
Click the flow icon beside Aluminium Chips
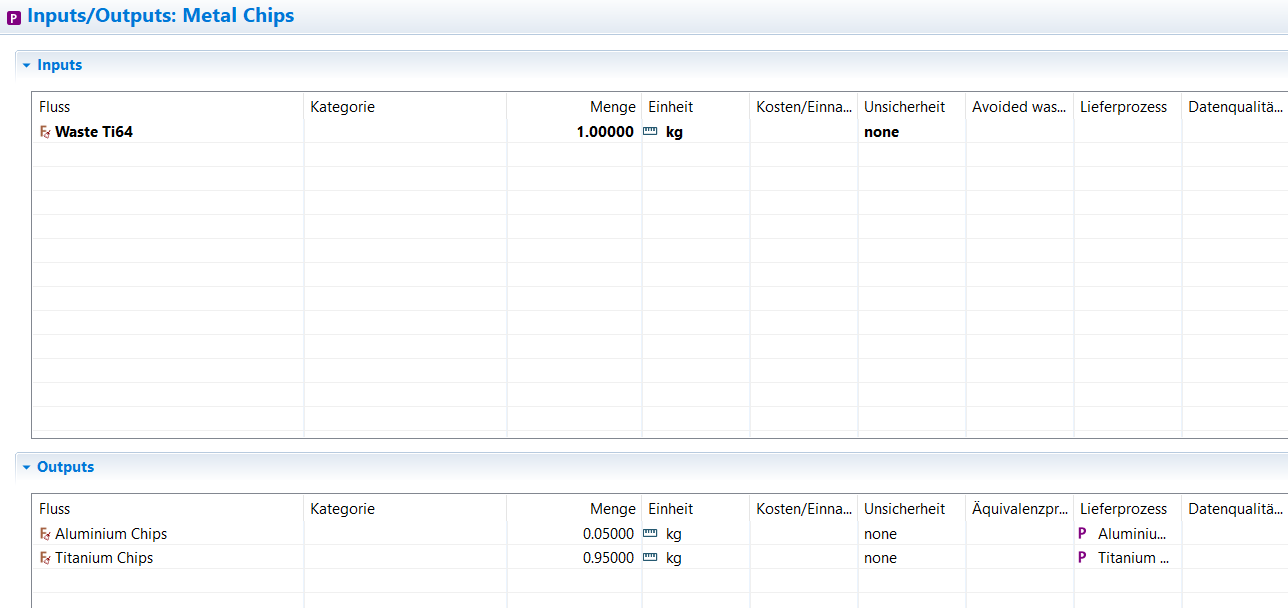pos(45,534)
